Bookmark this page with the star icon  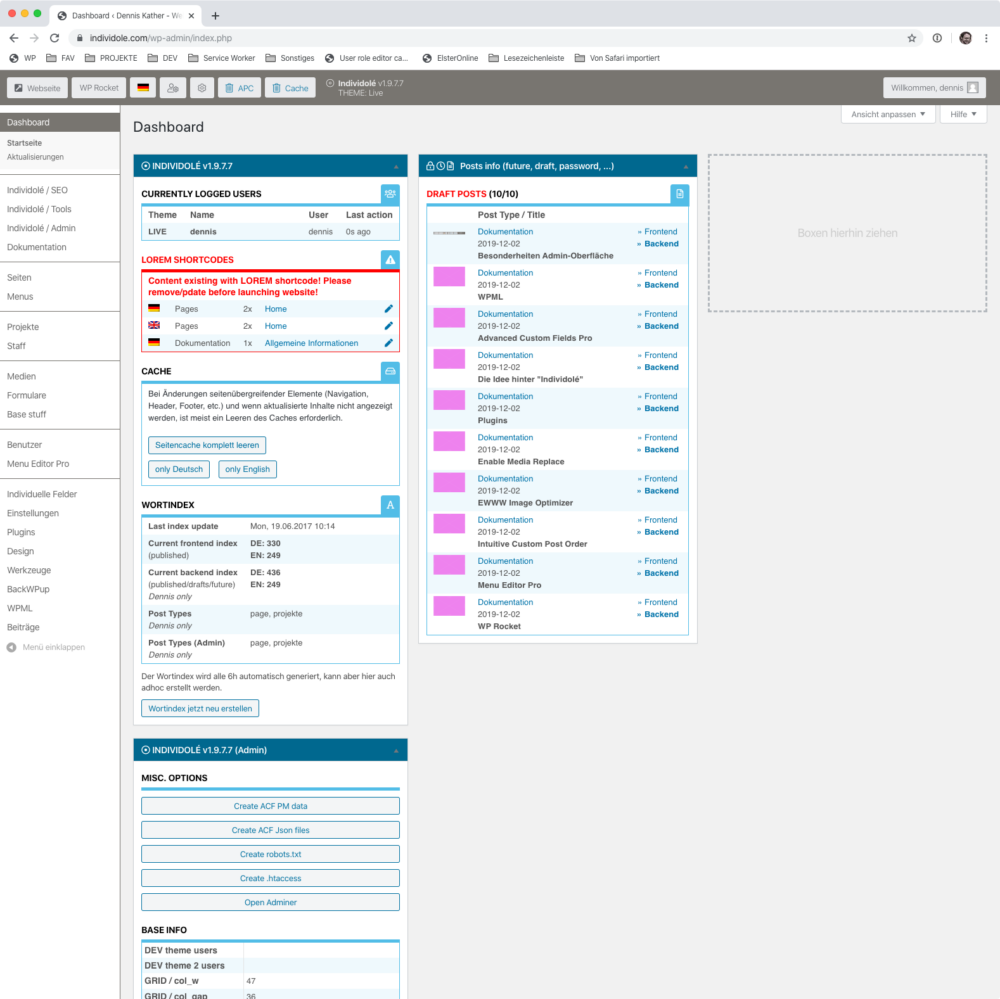coord(911,38)
